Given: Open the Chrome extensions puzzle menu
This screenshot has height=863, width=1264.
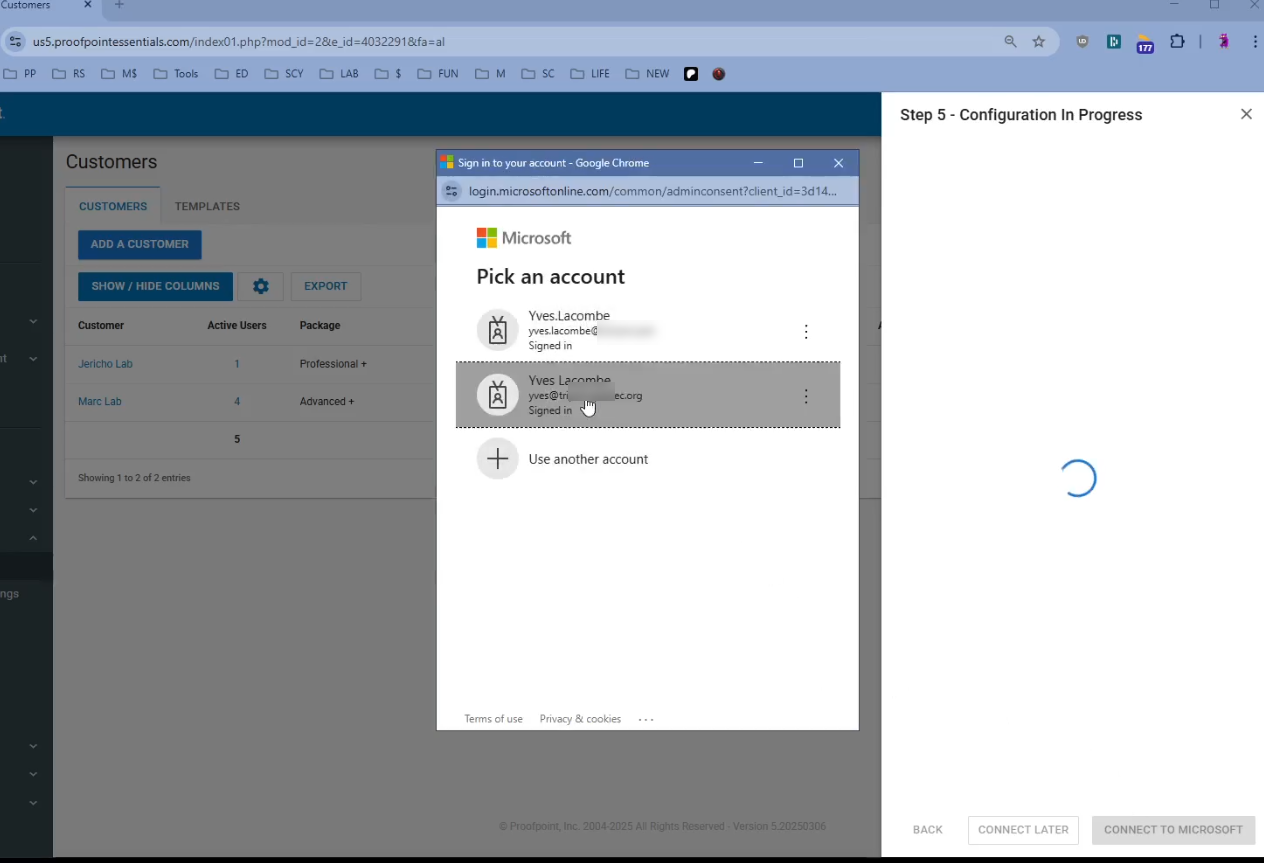Looking at the screenshot, I should pos(1177,42).
